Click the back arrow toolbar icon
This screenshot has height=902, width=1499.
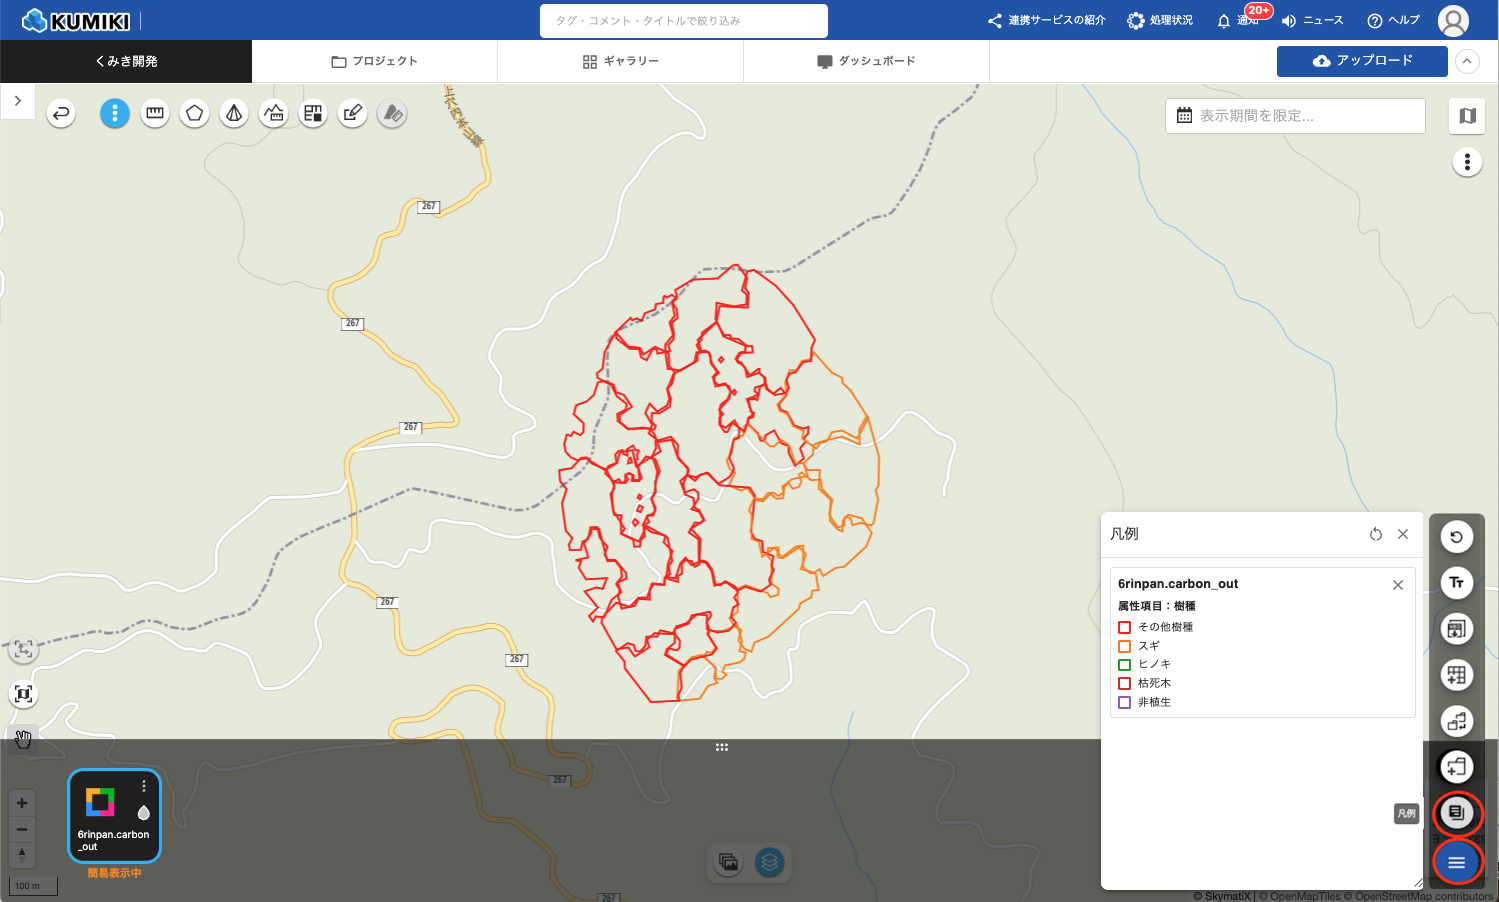click(x=61, y=114)
